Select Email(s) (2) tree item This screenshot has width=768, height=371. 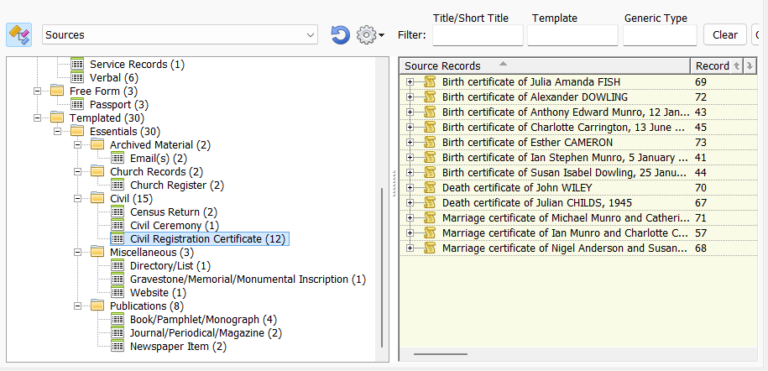coord(159,158)
